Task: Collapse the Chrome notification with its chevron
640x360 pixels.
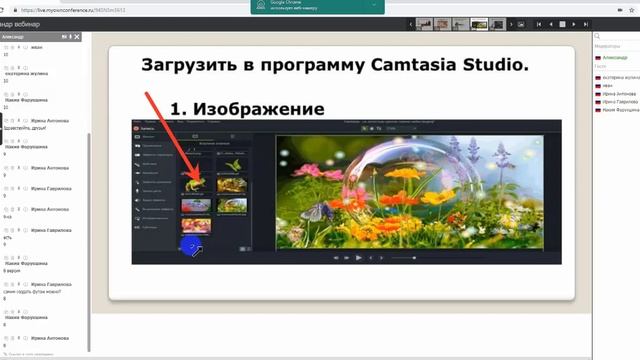Action: click(x=374, y=5)
